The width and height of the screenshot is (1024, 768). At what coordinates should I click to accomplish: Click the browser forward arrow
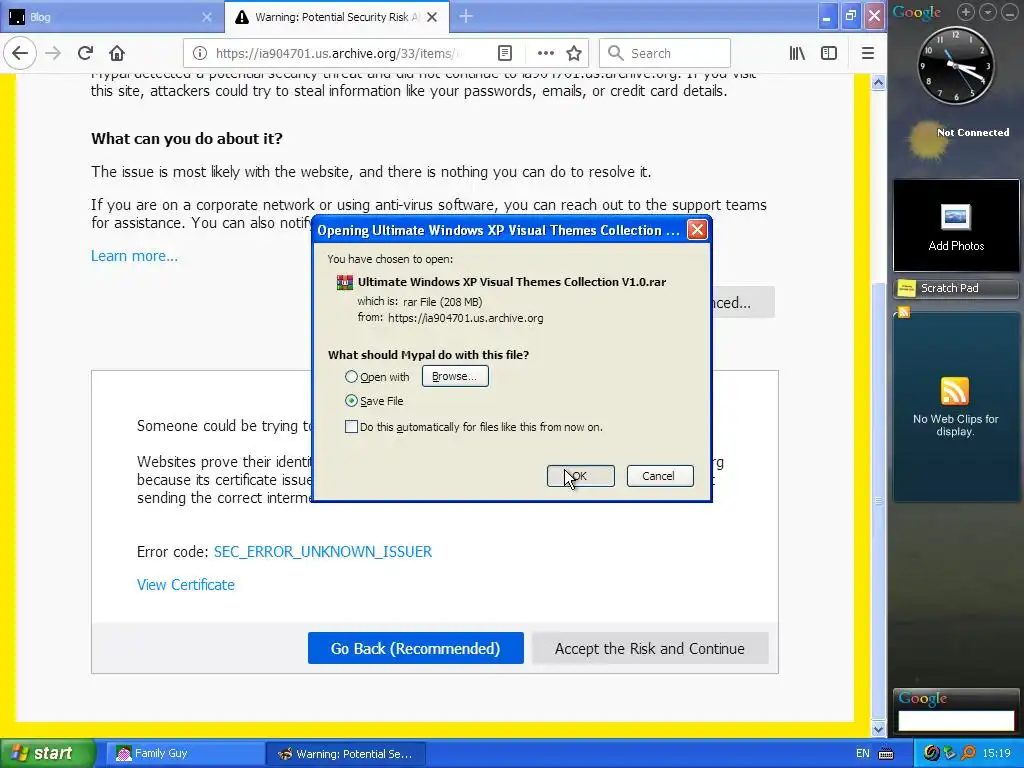[x=53, y=53]
